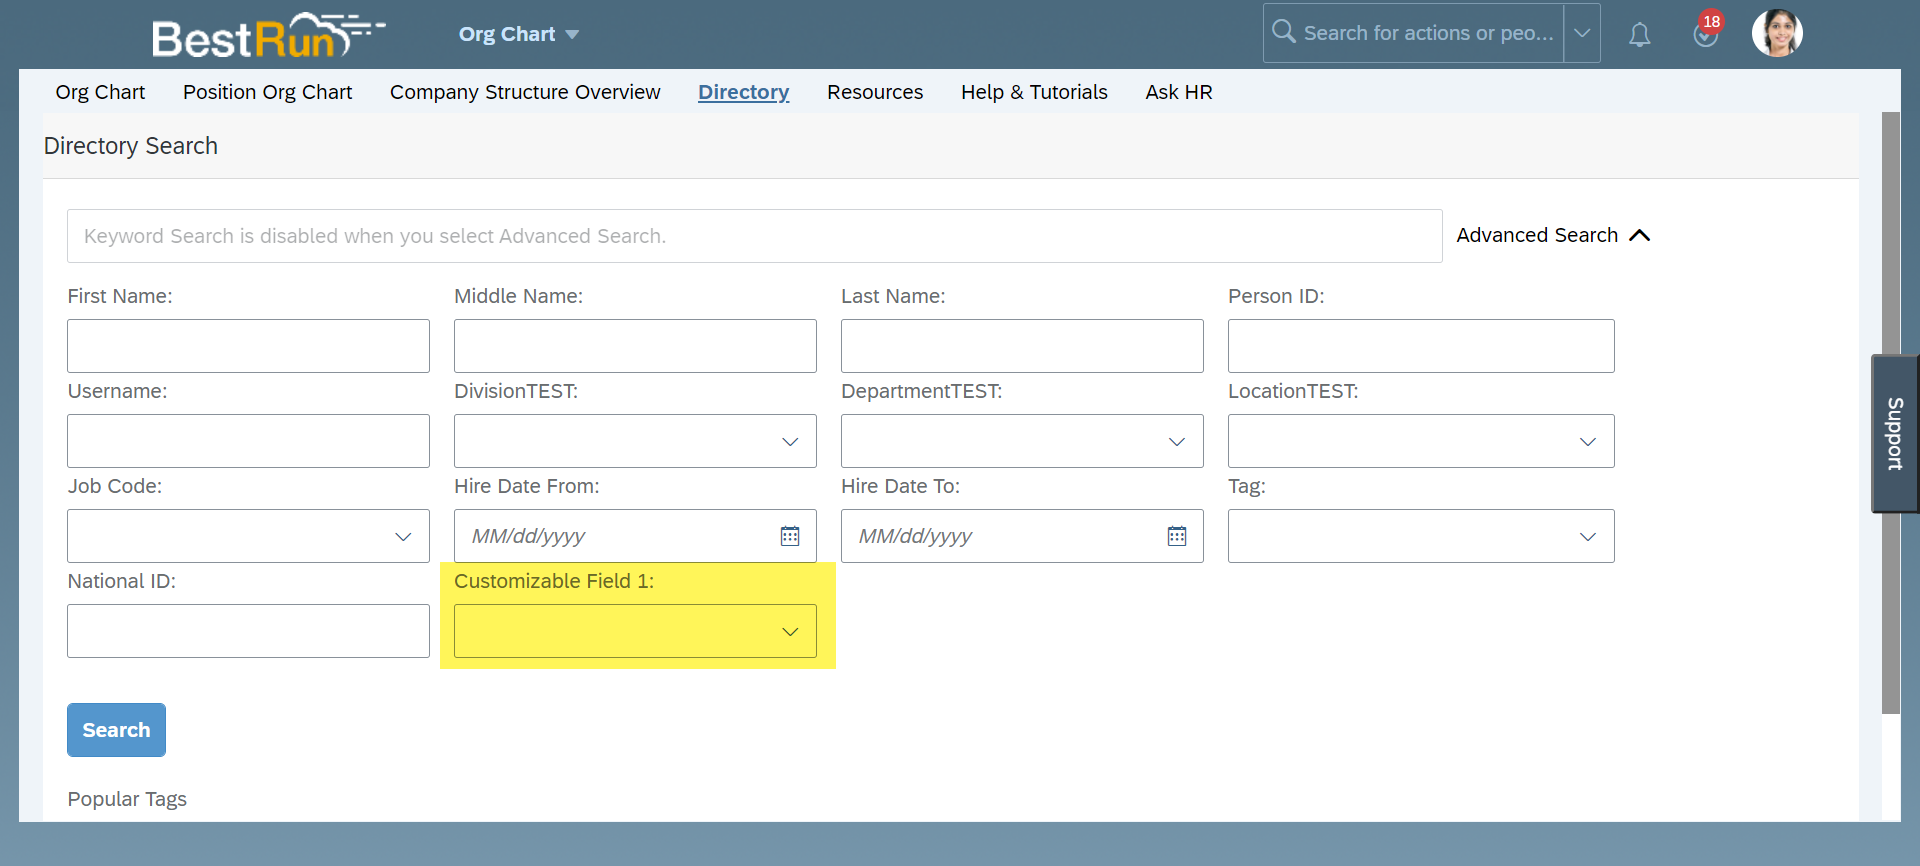The width and height of the screenshot is (1920, 866).
Task: Open Hire Date From calendar picker
Action: coord(790,536)
